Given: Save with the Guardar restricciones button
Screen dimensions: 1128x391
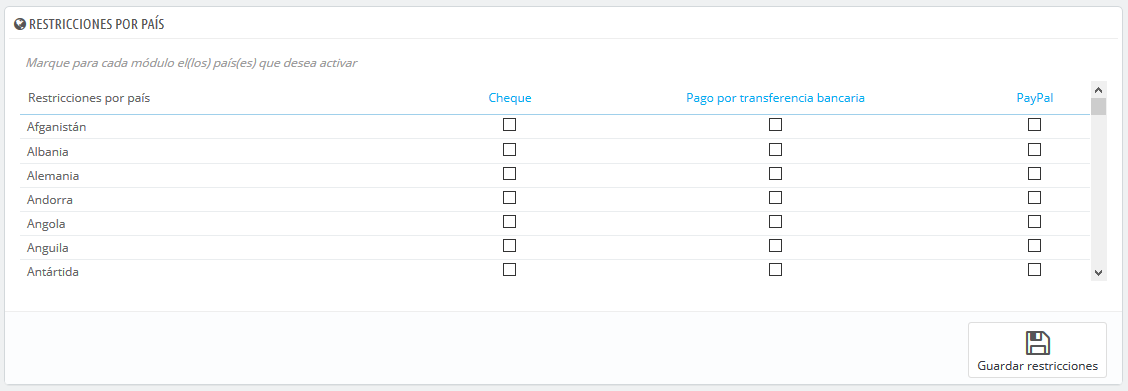Looking at the screenshot, I should (x=1037, y=350).
